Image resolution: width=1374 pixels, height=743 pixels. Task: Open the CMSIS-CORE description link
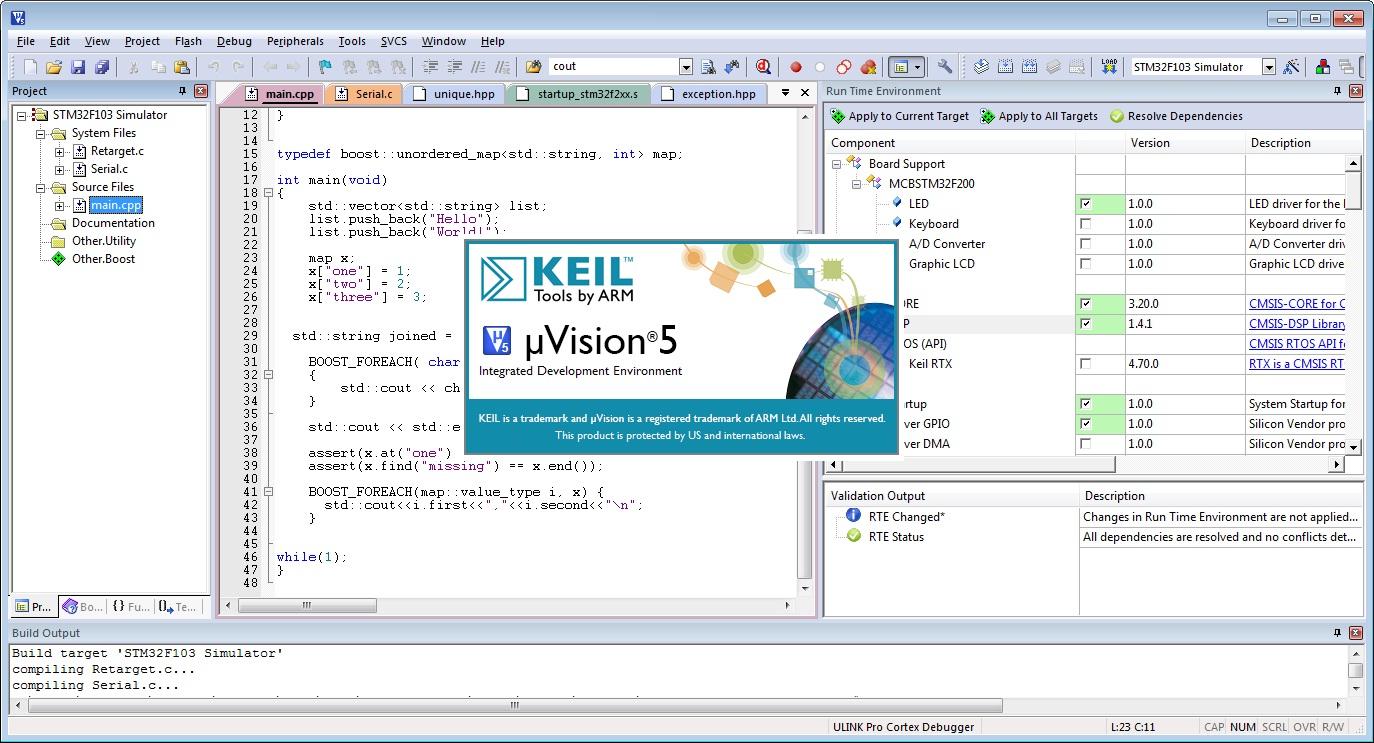[1297, 304]
